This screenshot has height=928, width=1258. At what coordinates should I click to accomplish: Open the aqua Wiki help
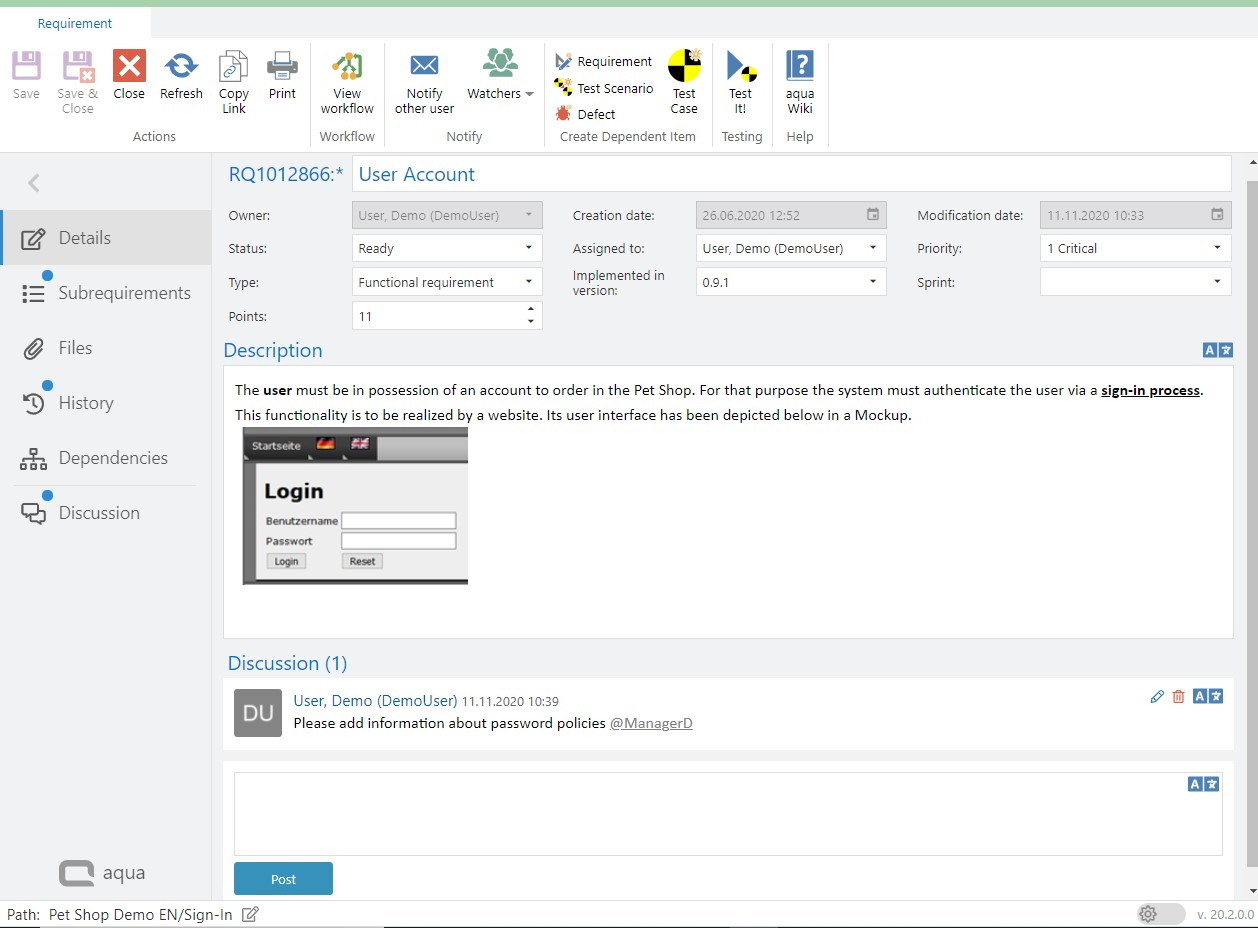click(x=799, y=67)
